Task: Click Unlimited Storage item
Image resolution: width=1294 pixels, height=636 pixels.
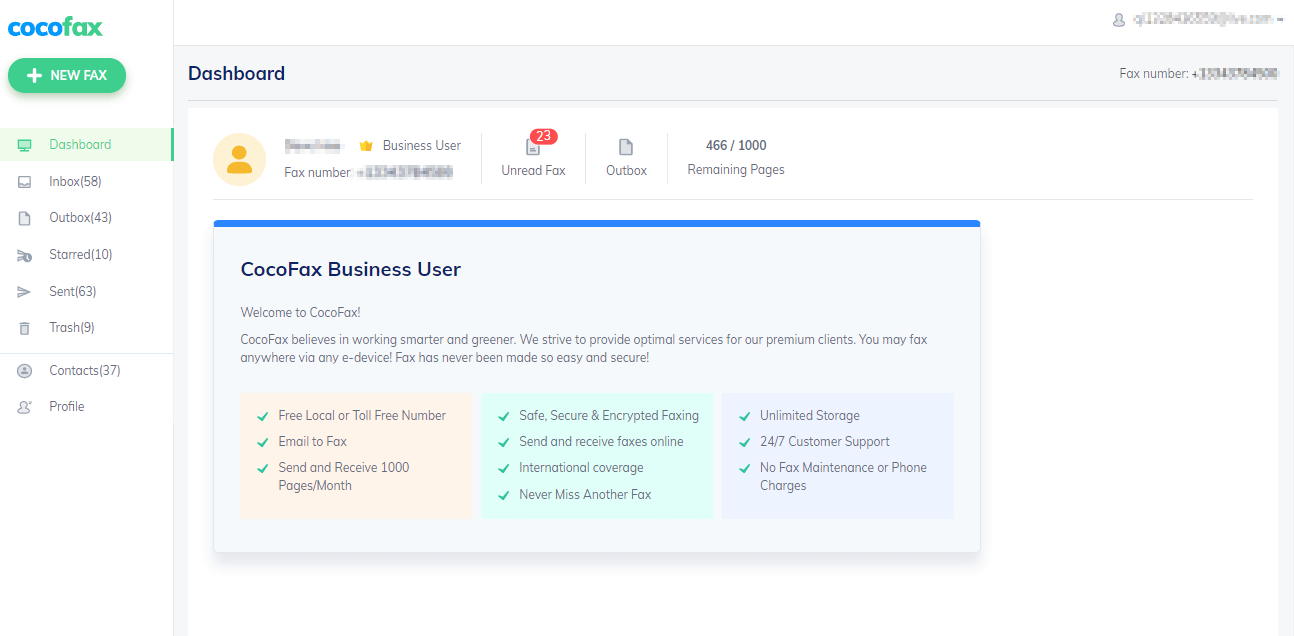Action: (810, 416)
